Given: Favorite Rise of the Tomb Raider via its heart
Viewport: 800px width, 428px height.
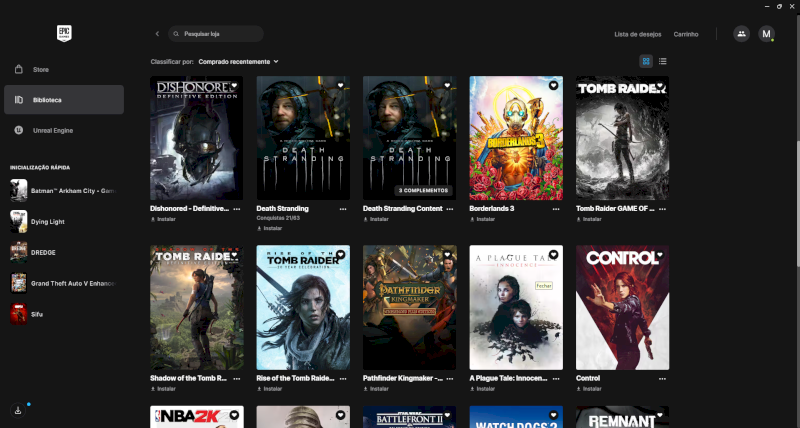Looking at the screenshot, I should [340, 255].
